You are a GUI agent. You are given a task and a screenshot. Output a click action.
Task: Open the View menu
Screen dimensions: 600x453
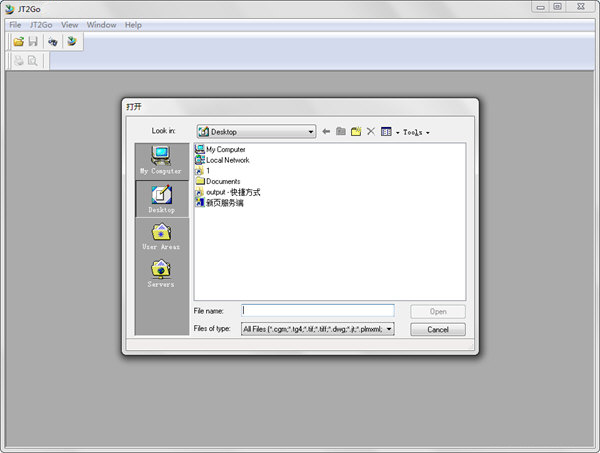click(x=69, y=24)
